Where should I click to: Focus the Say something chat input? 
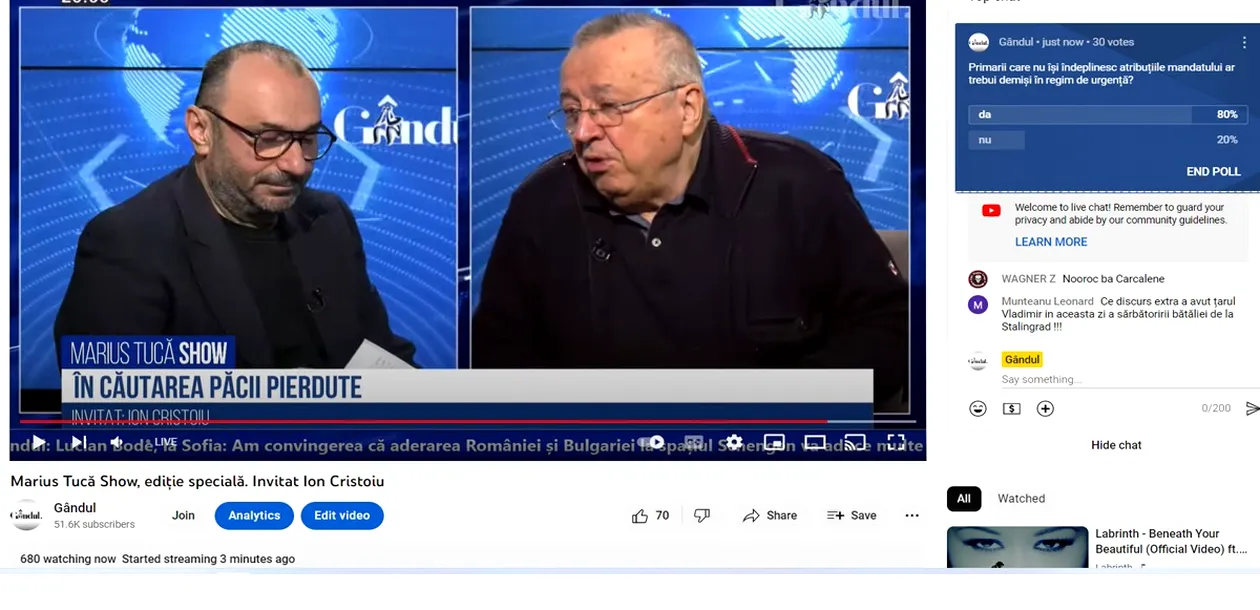pyautogui.click(x=1097, y=380)
